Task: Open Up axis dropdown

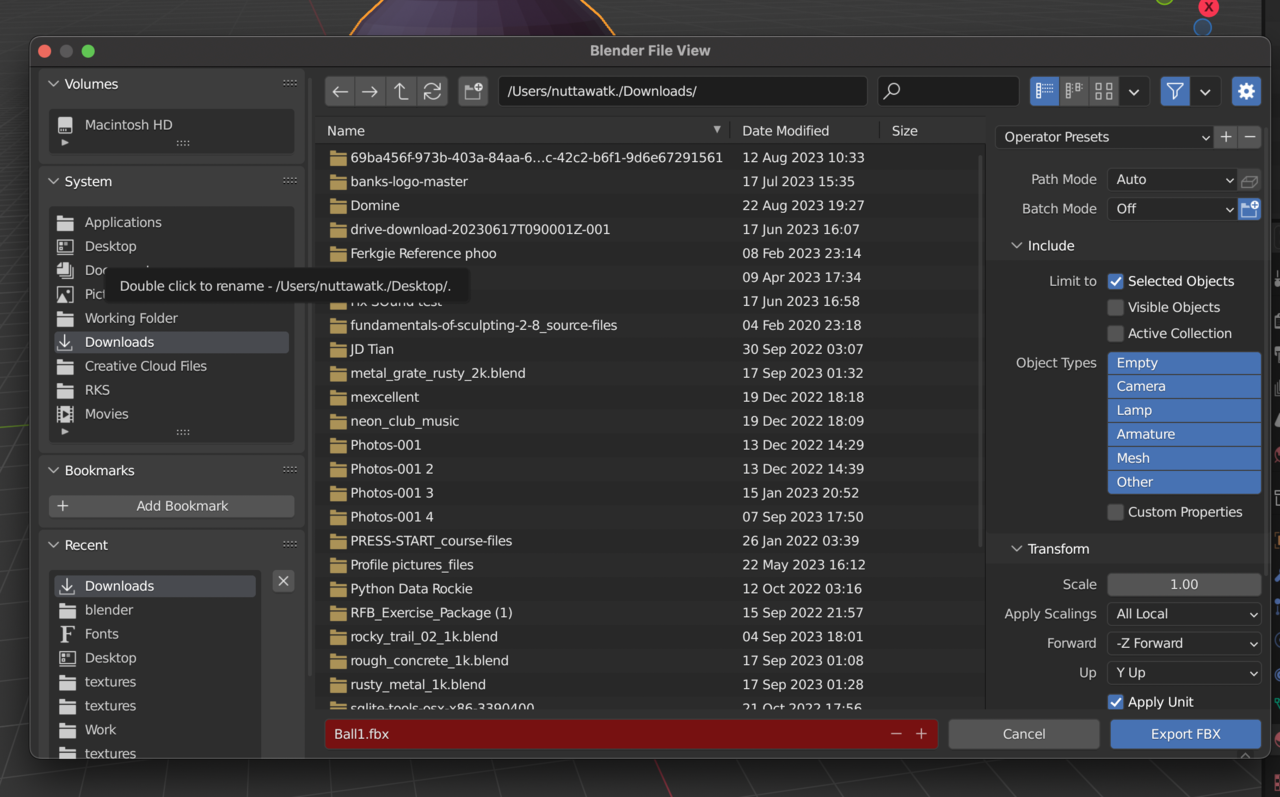Action: point(1184,673)
